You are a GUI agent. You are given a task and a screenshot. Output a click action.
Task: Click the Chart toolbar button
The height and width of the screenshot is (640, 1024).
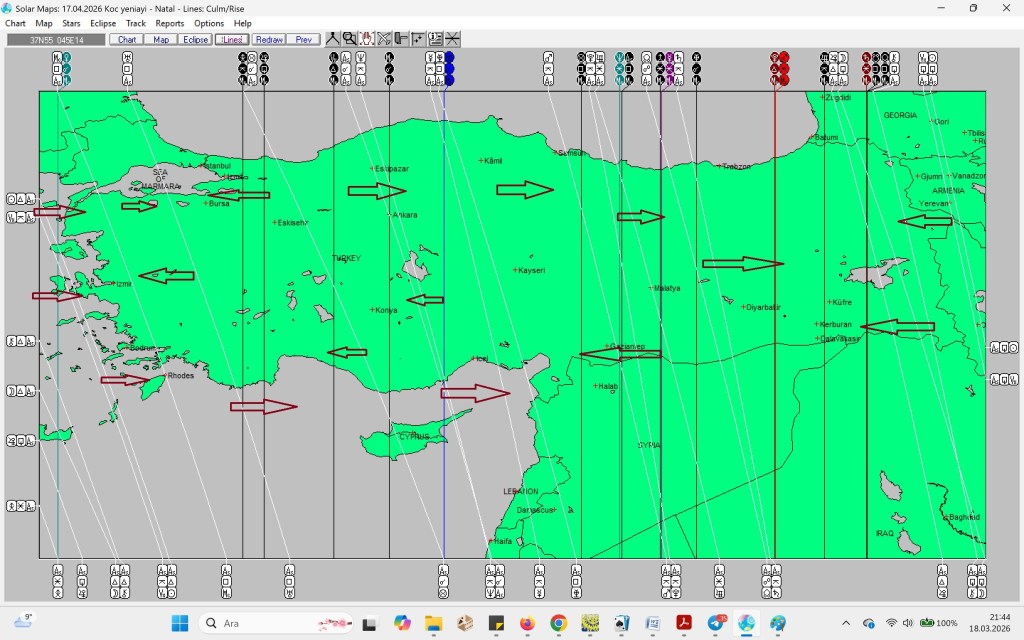click(127, 40)
